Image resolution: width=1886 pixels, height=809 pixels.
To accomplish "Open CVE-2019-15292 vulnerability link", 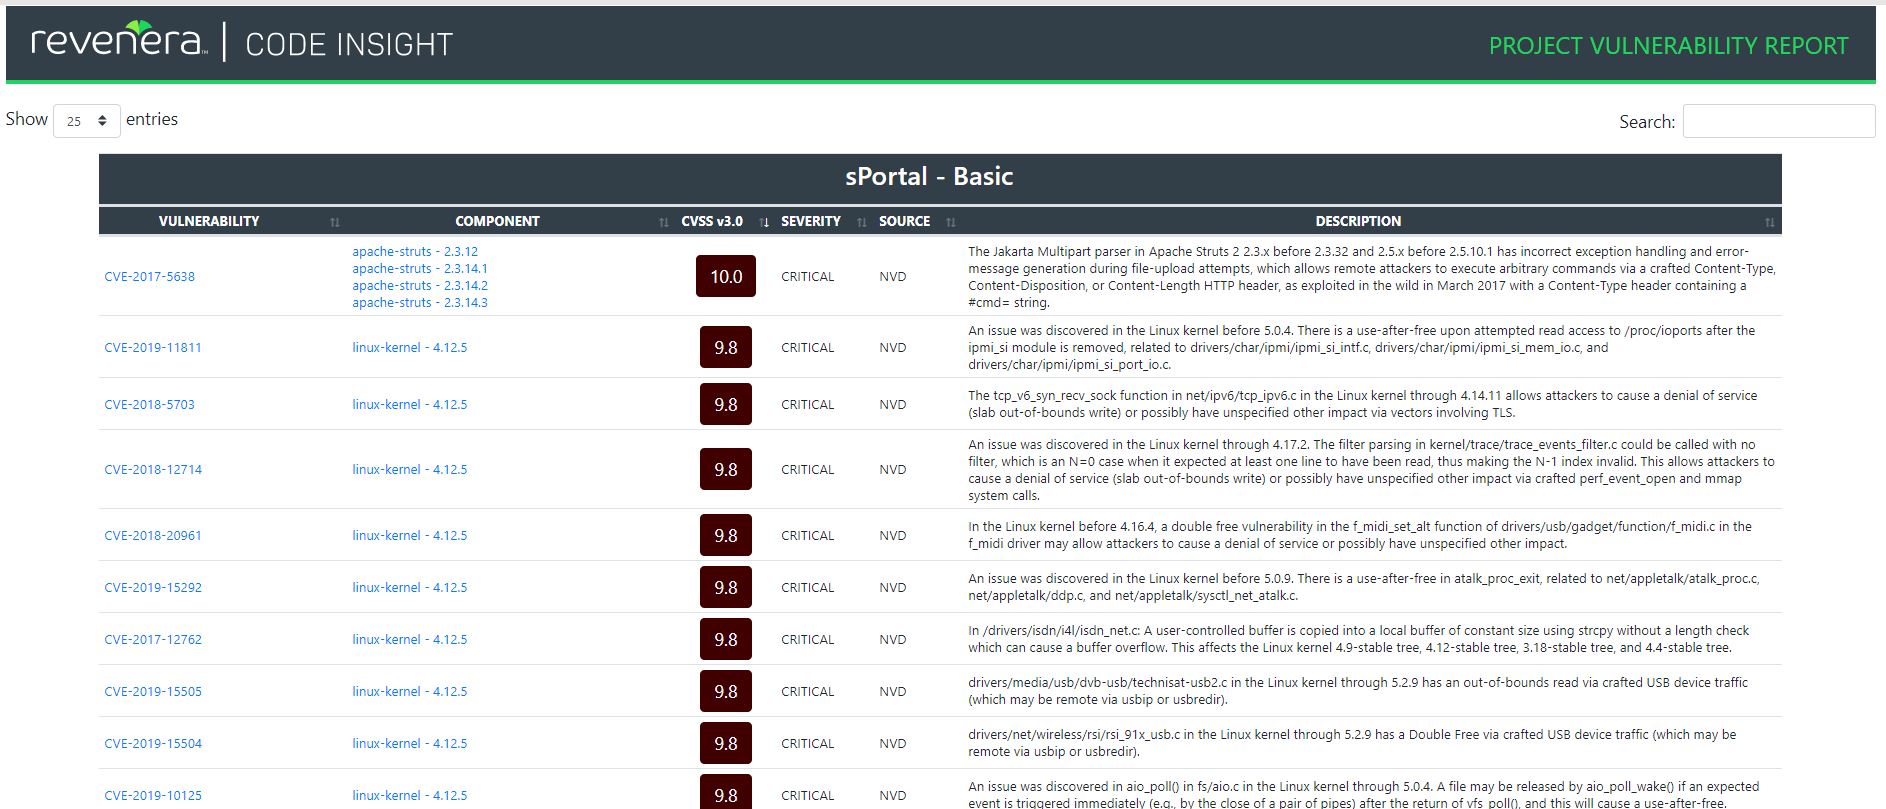I will point(153,588).
